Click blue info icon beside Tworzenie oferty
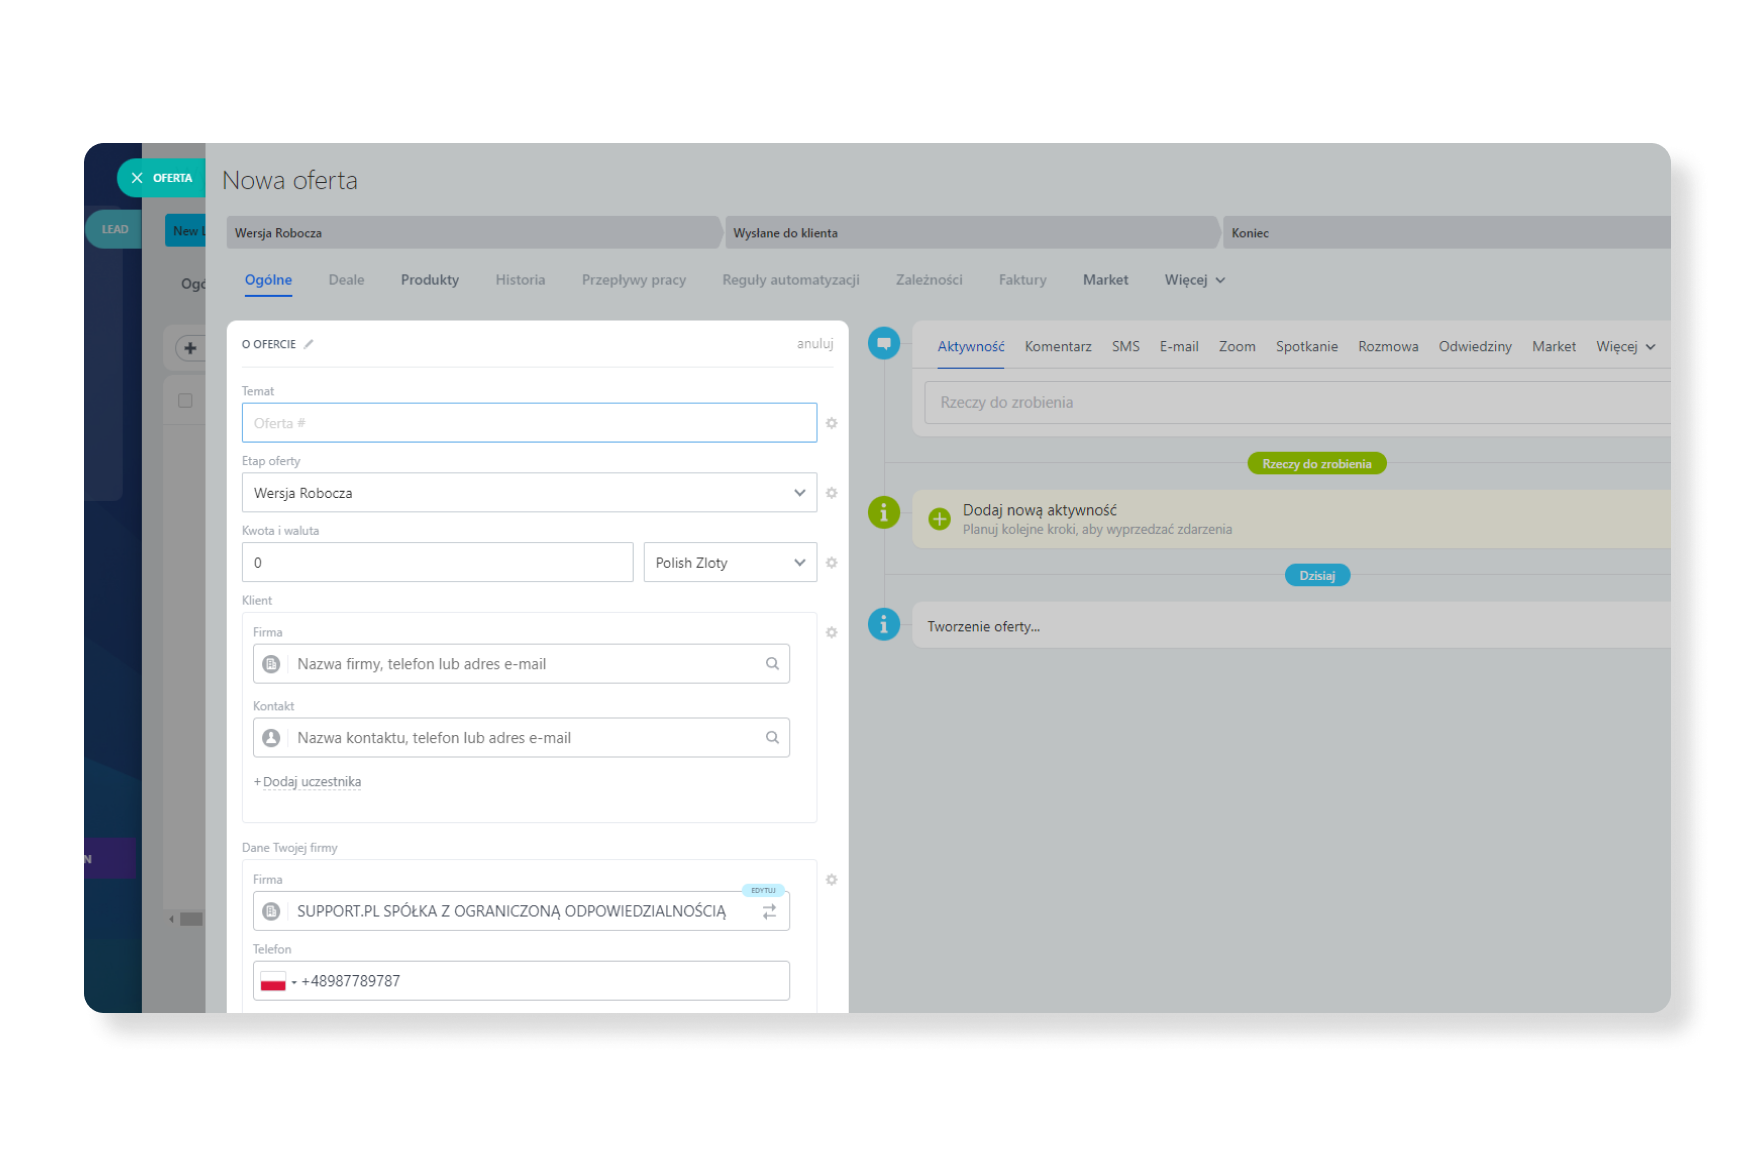 pos(884,625)
